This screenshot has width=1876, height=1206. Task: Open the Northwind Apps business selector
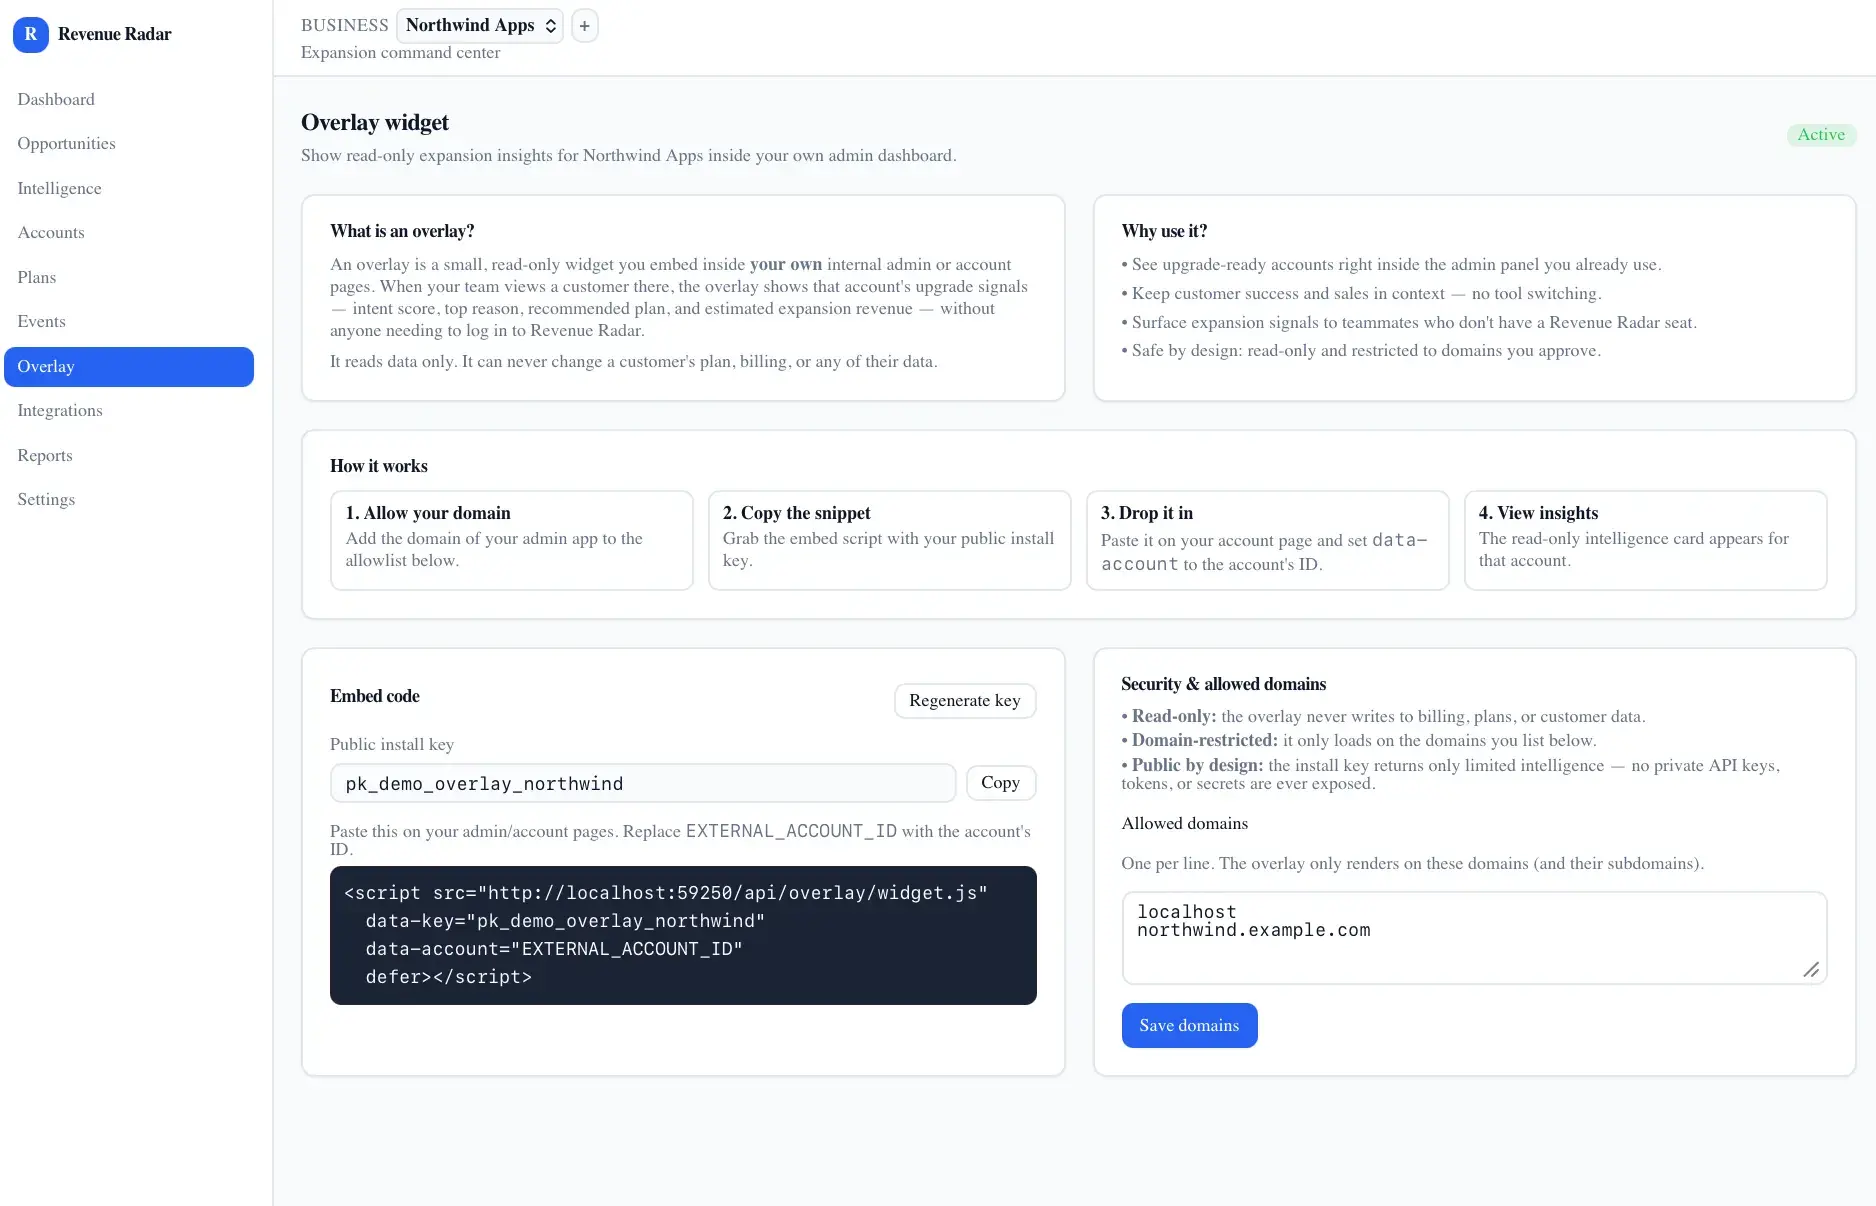point(480,26)
